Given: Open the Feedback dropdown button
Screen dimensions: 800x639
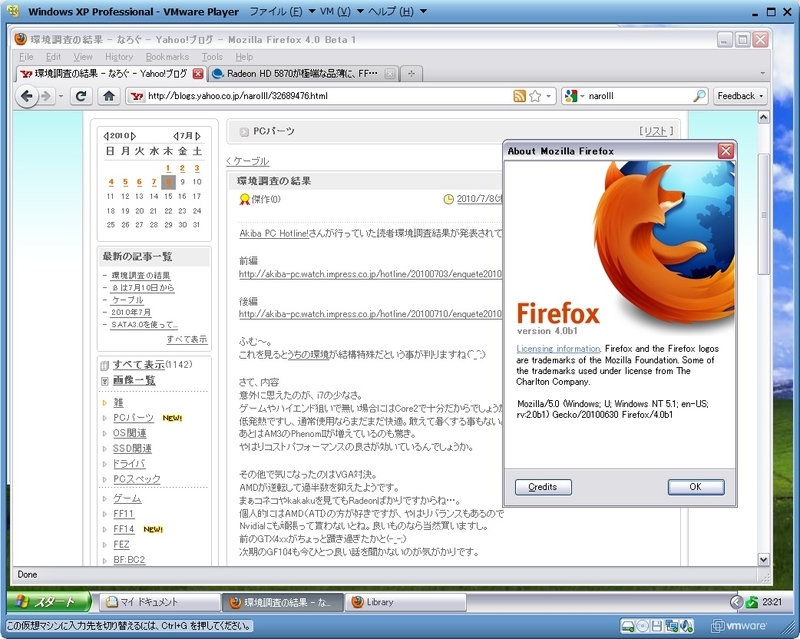Looking at the screenshot, I should coord(740,96).
